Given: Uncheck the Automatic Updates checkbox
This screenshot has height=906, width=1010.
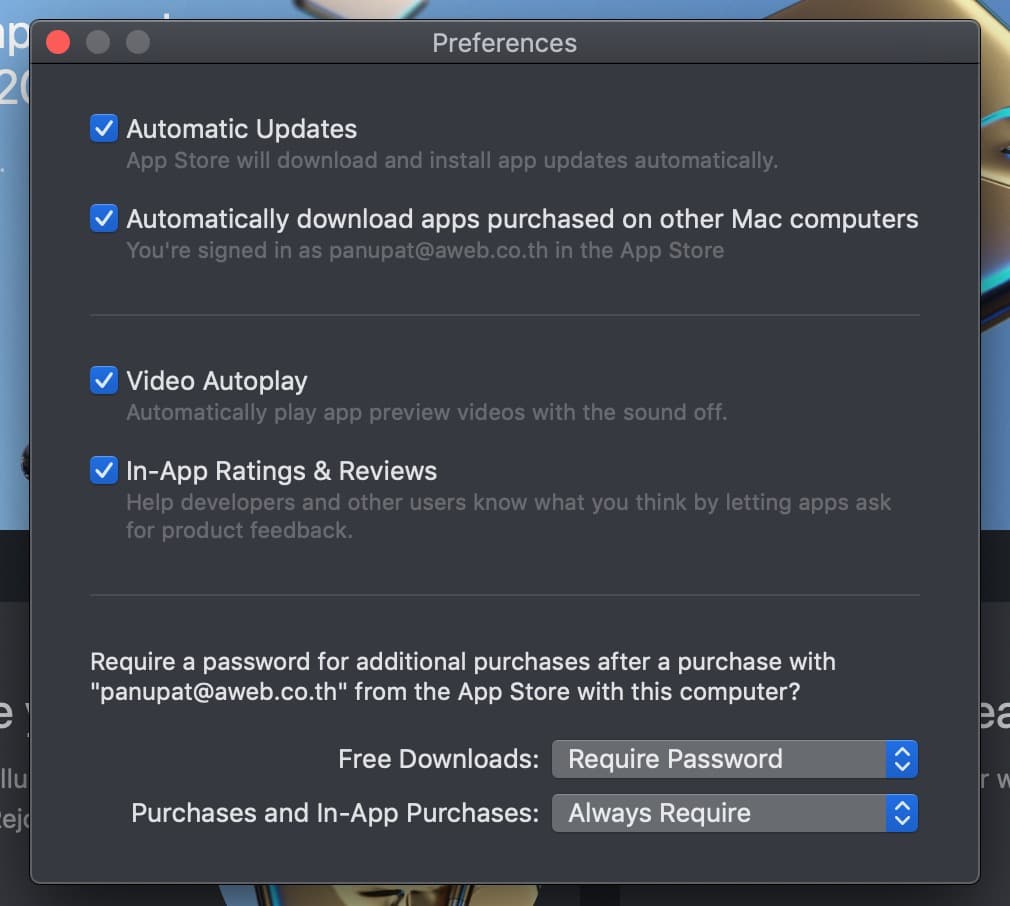Looking at the screenshot, I should (x=104, y=128).
